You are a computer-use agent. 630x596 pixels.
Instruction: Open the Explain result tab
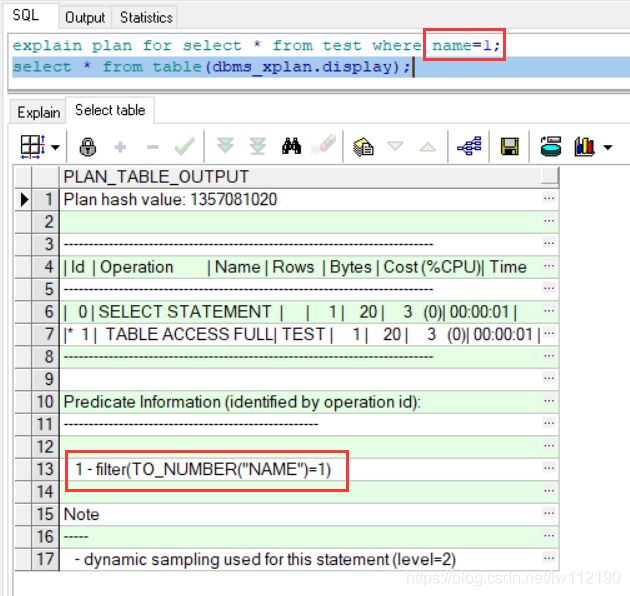point(39,112)
